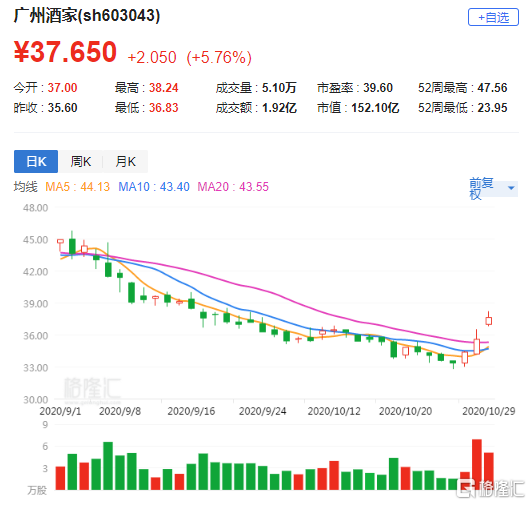Image resolution: width=531 pixels, height=505 pixels.
Task: Click the 成交量 value 5.10万
Action: pyautogui.click(x=279, y=88)
